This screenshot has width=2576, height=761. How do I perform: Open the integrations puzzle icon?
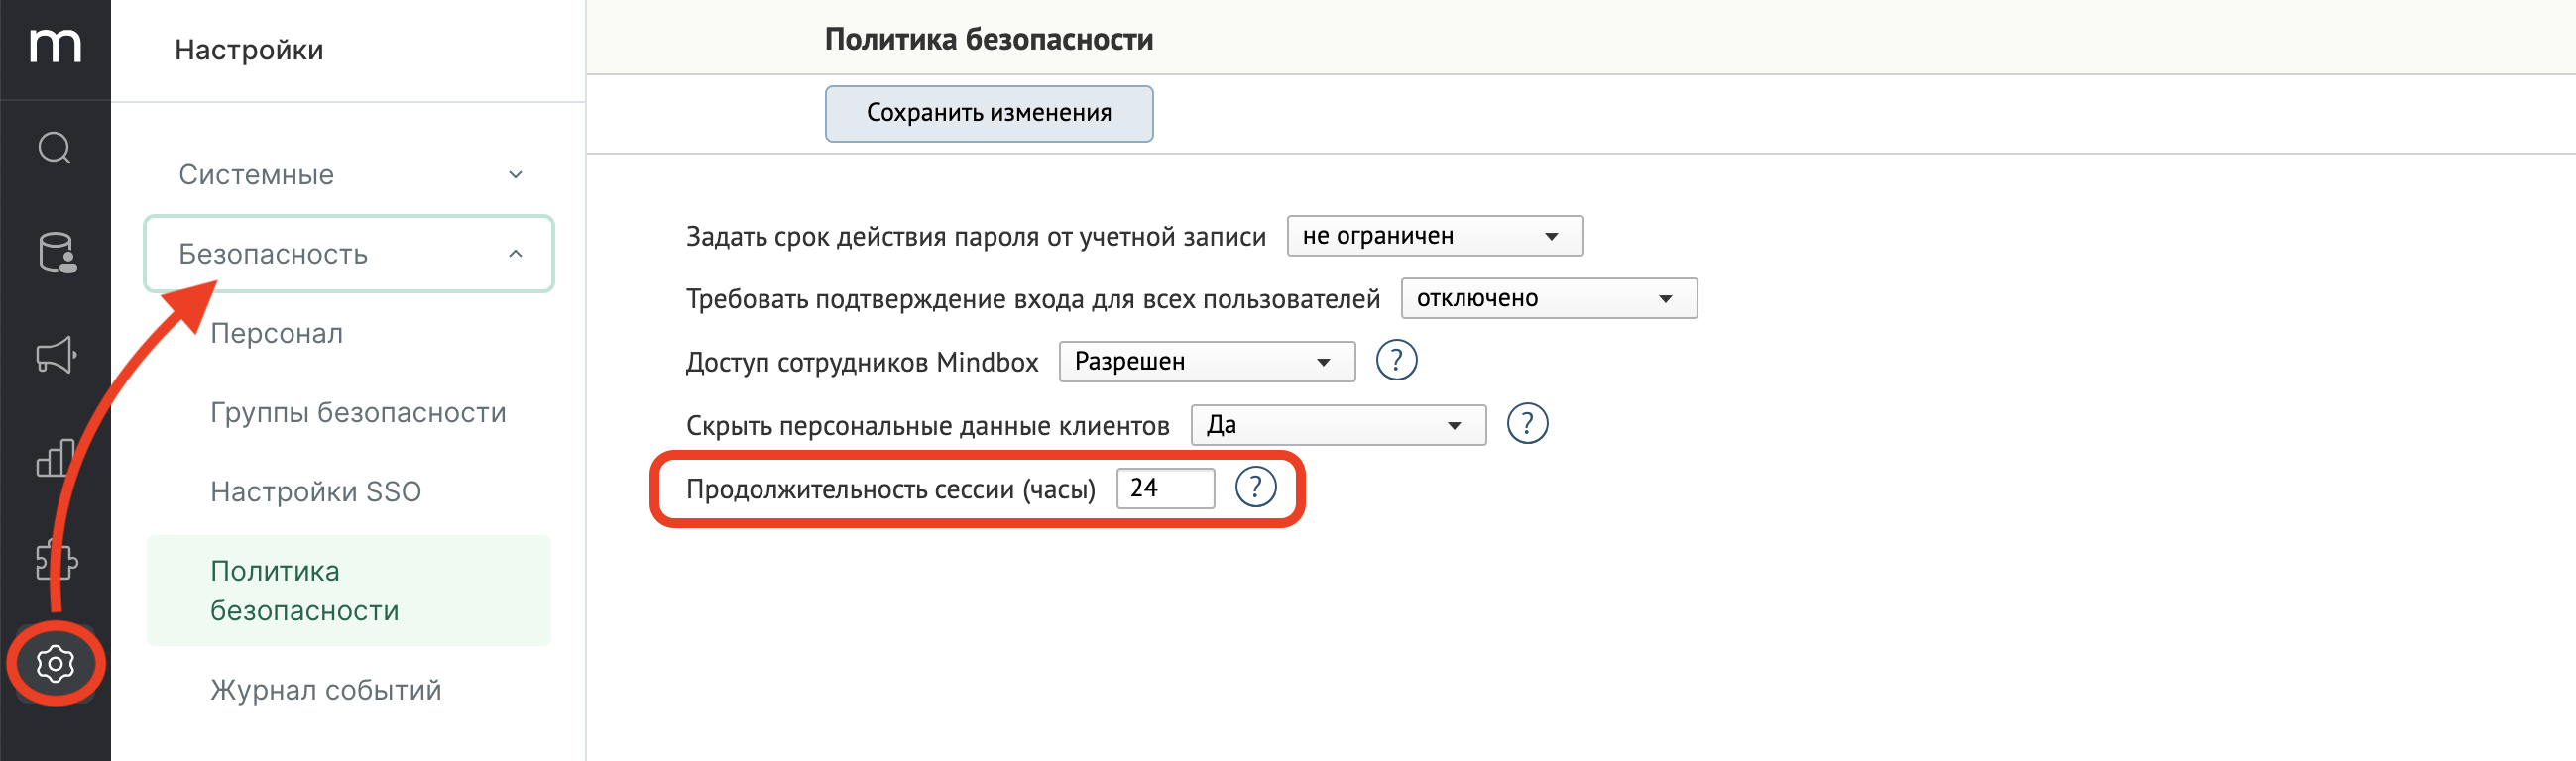[x=56, y=560]
